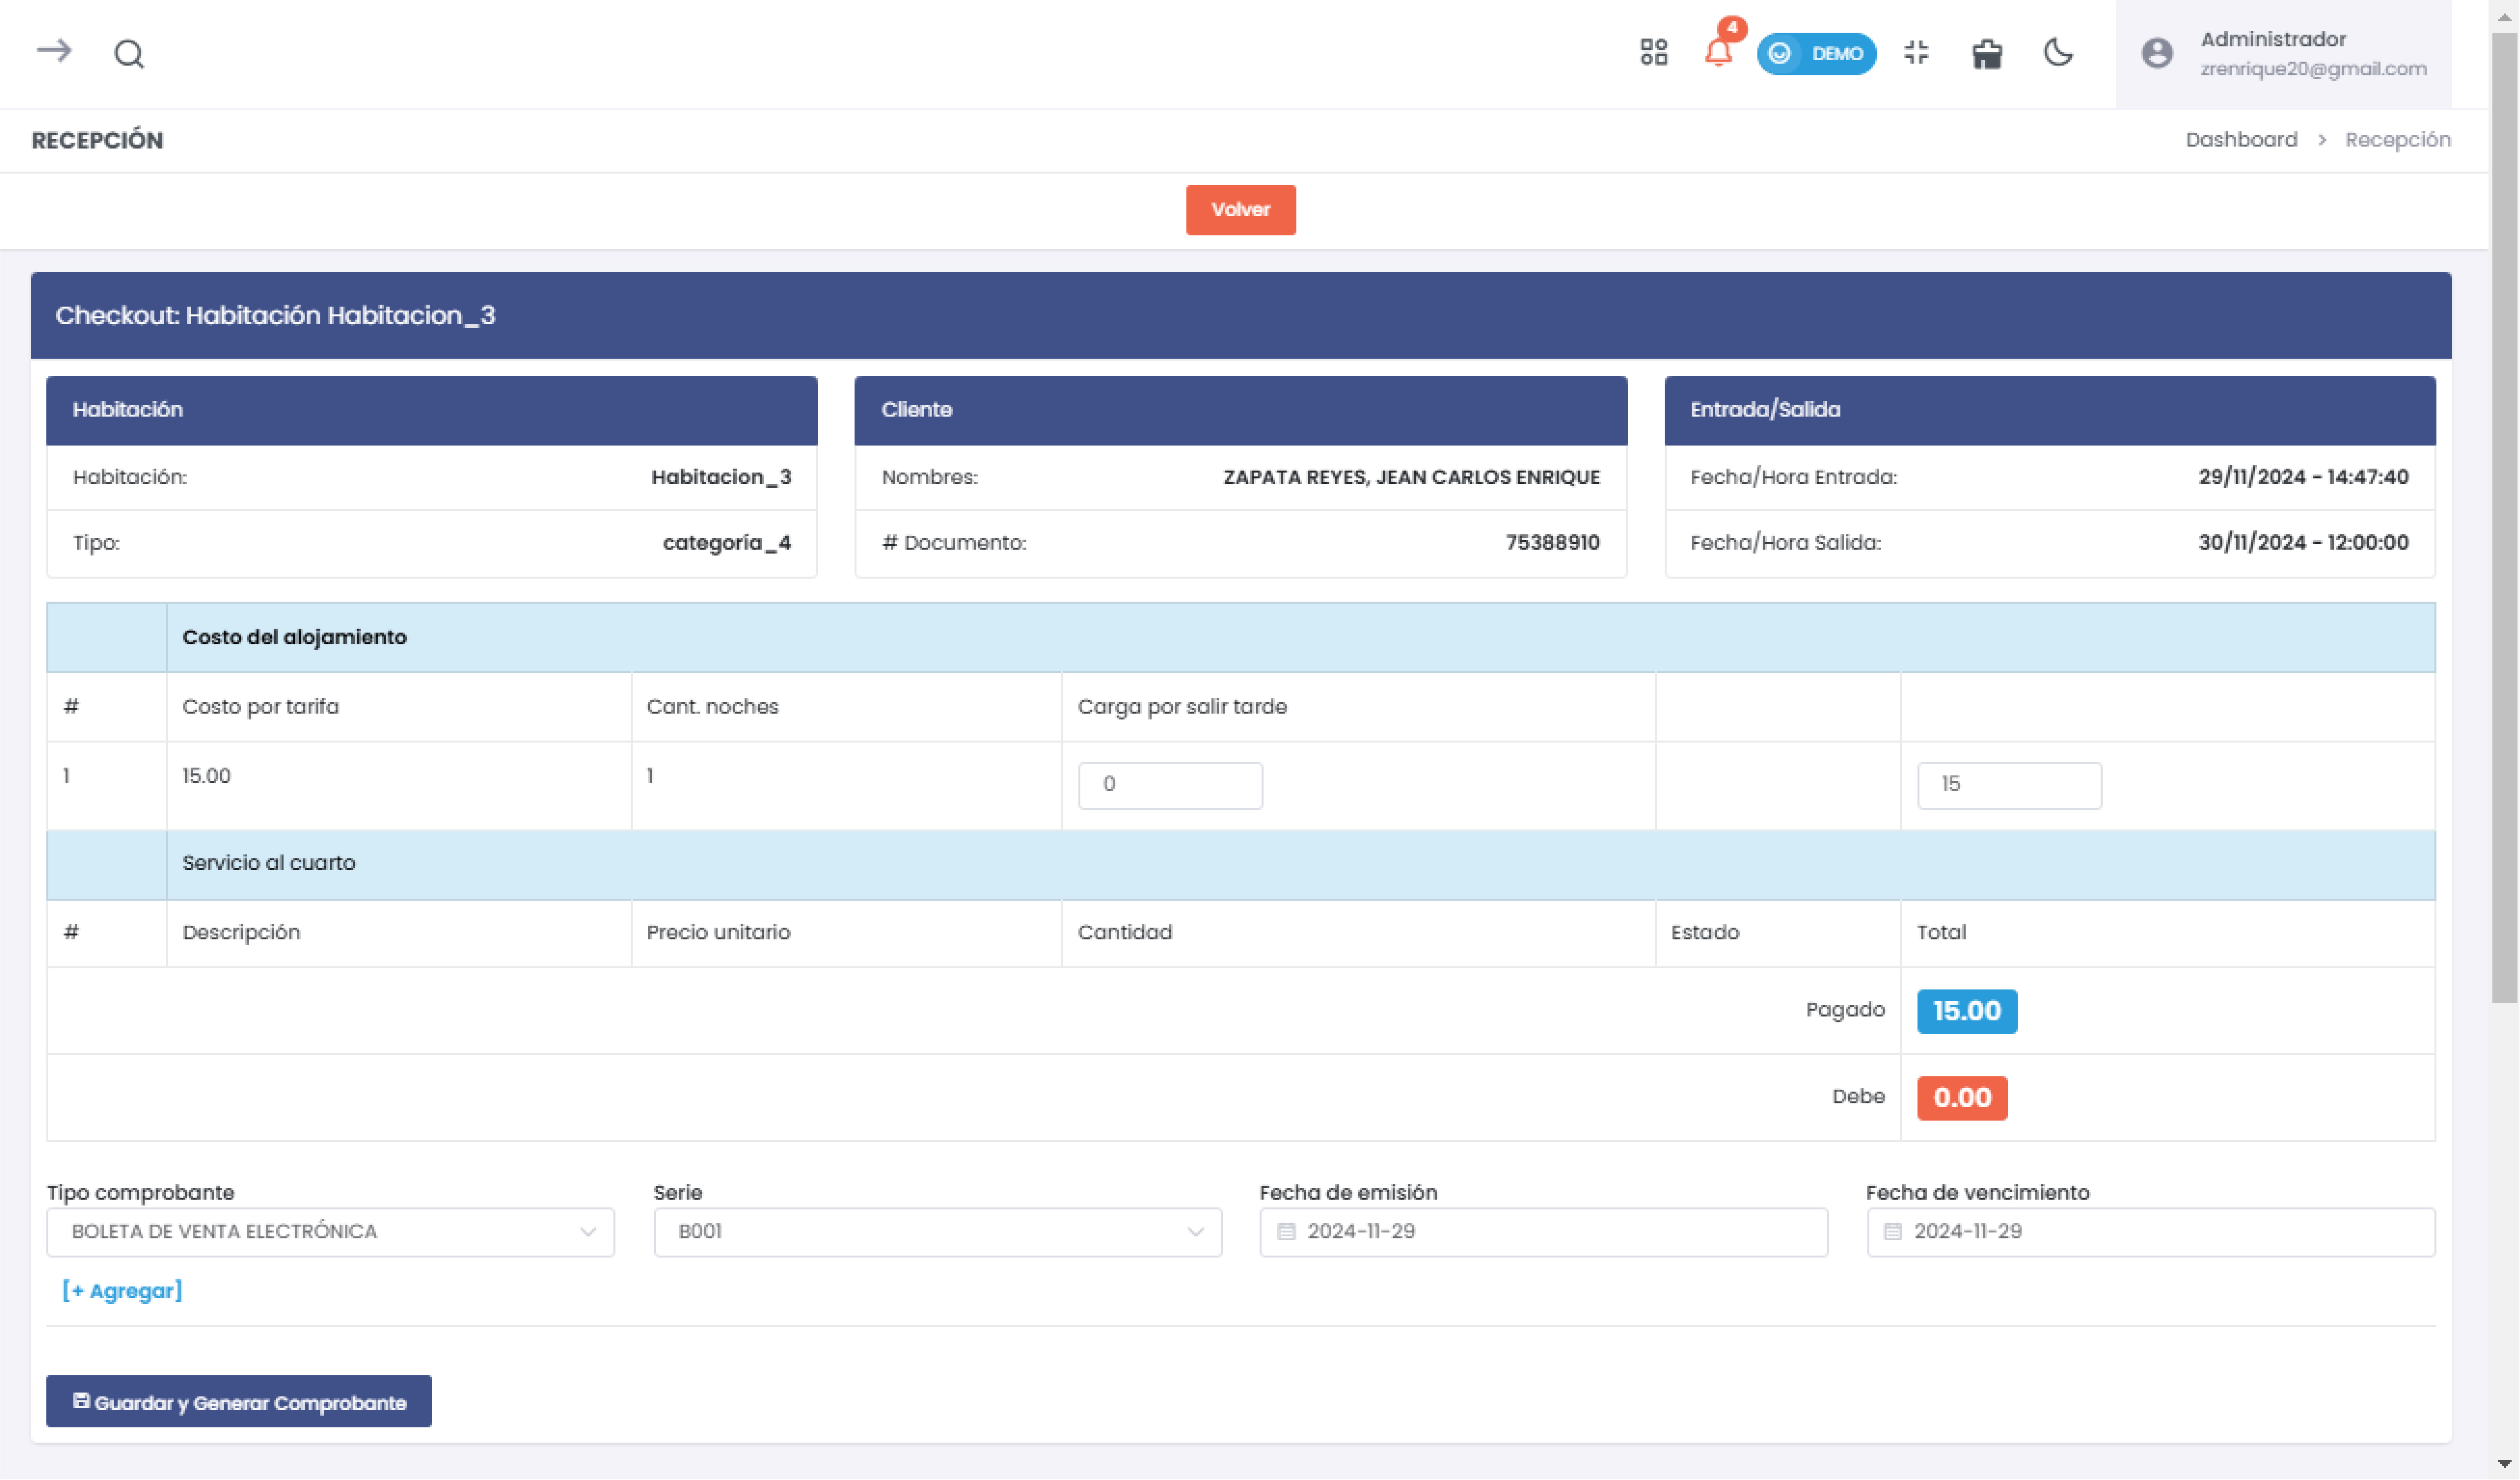Open the store/marketplace icon in the header
Viewport: 2520px width, 1480px height.
[1987, 53]
